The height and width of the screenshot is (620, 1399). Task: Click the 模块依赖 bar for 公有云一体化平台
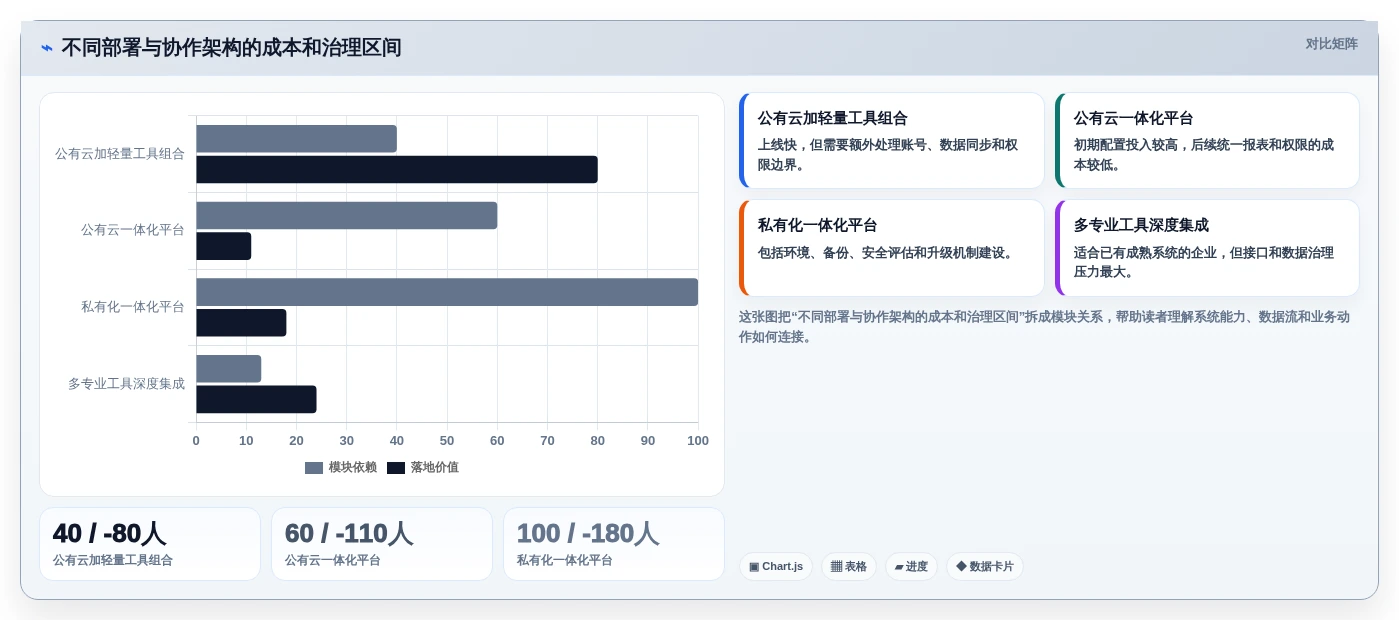click(x=347, y=216)
